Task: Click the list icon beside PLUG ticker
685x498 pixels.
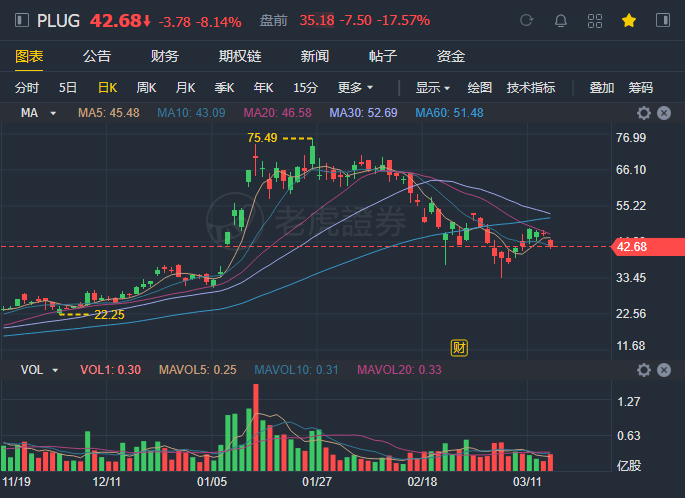Action: (x=21, y=20)
